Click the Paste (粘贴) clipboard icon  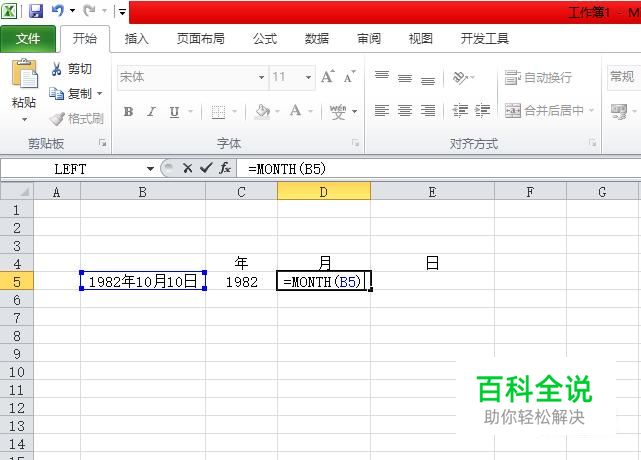[x=24, y=74]
